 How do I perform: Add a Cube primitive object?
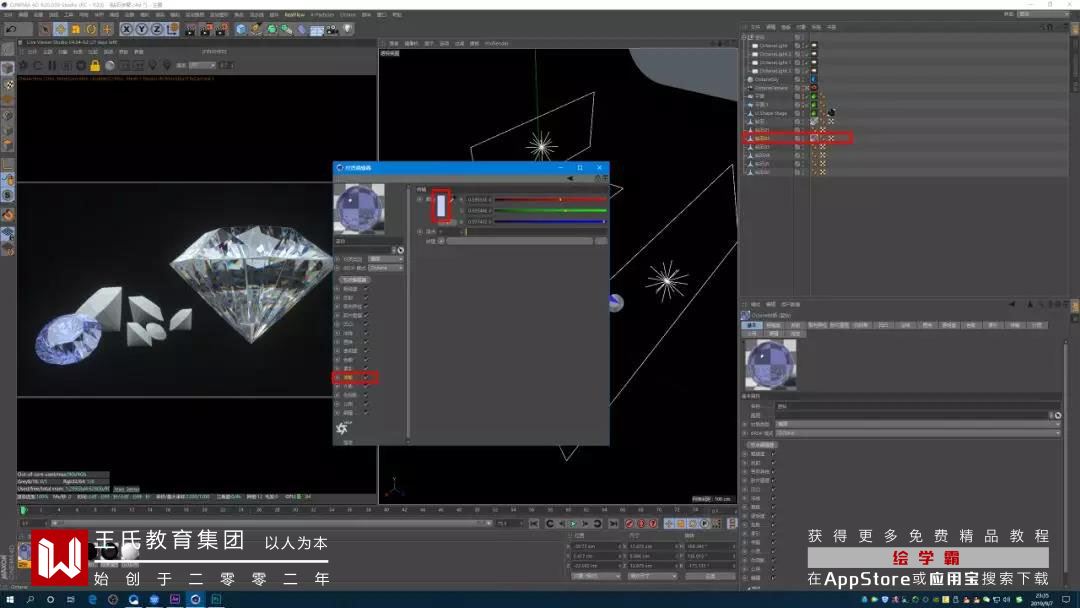(240, 29)
